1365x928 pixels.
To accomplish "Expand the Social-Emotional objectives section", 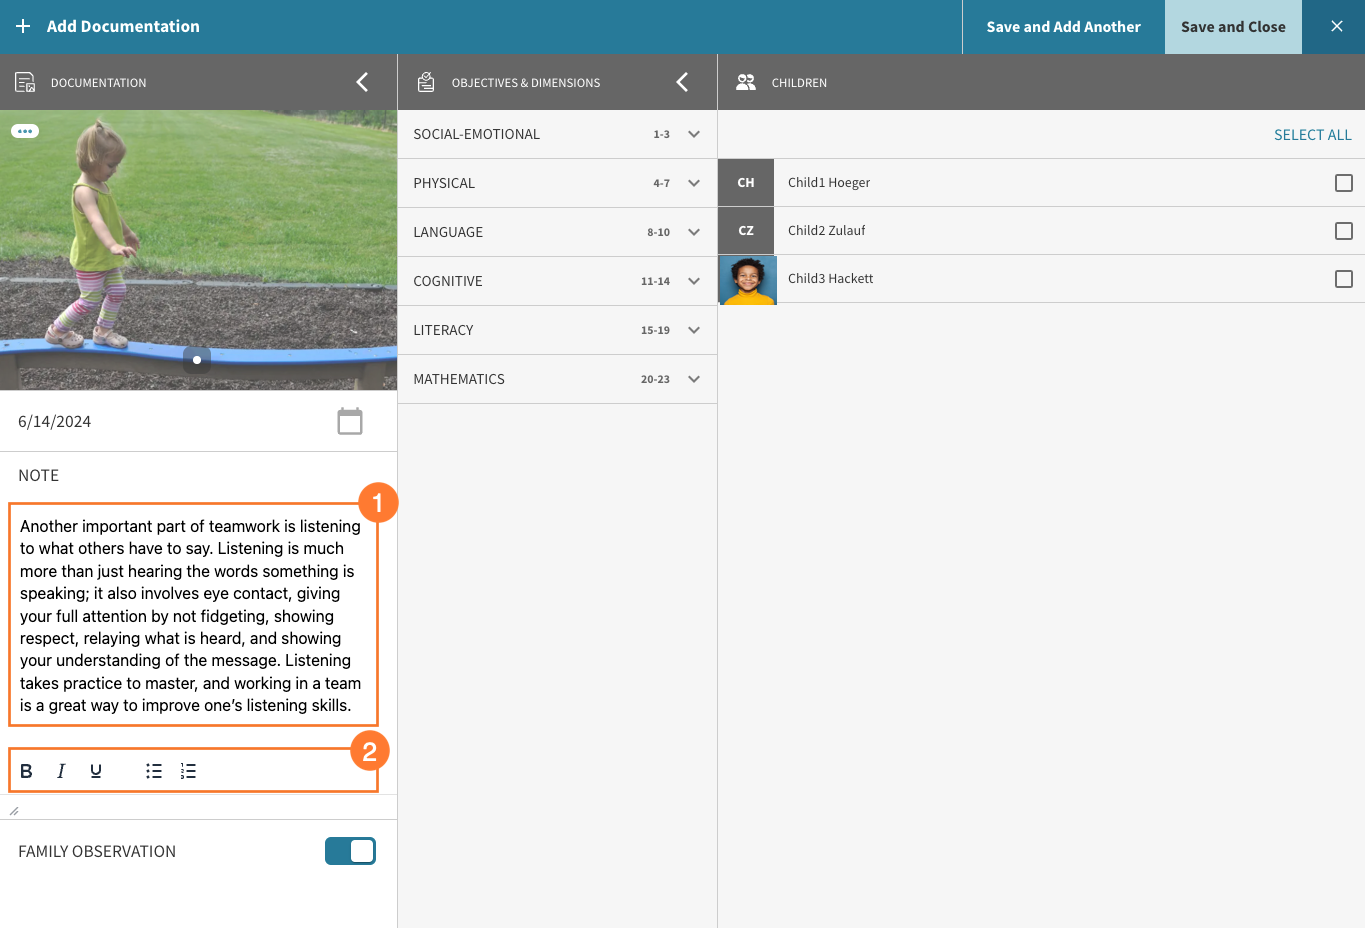I will tap(693, 133).
